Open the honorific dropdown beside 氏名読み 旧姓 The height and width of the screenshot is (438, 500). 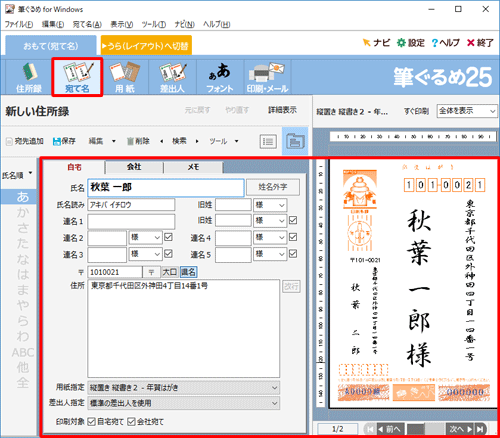pyautogui.click(x=270, y=205)
